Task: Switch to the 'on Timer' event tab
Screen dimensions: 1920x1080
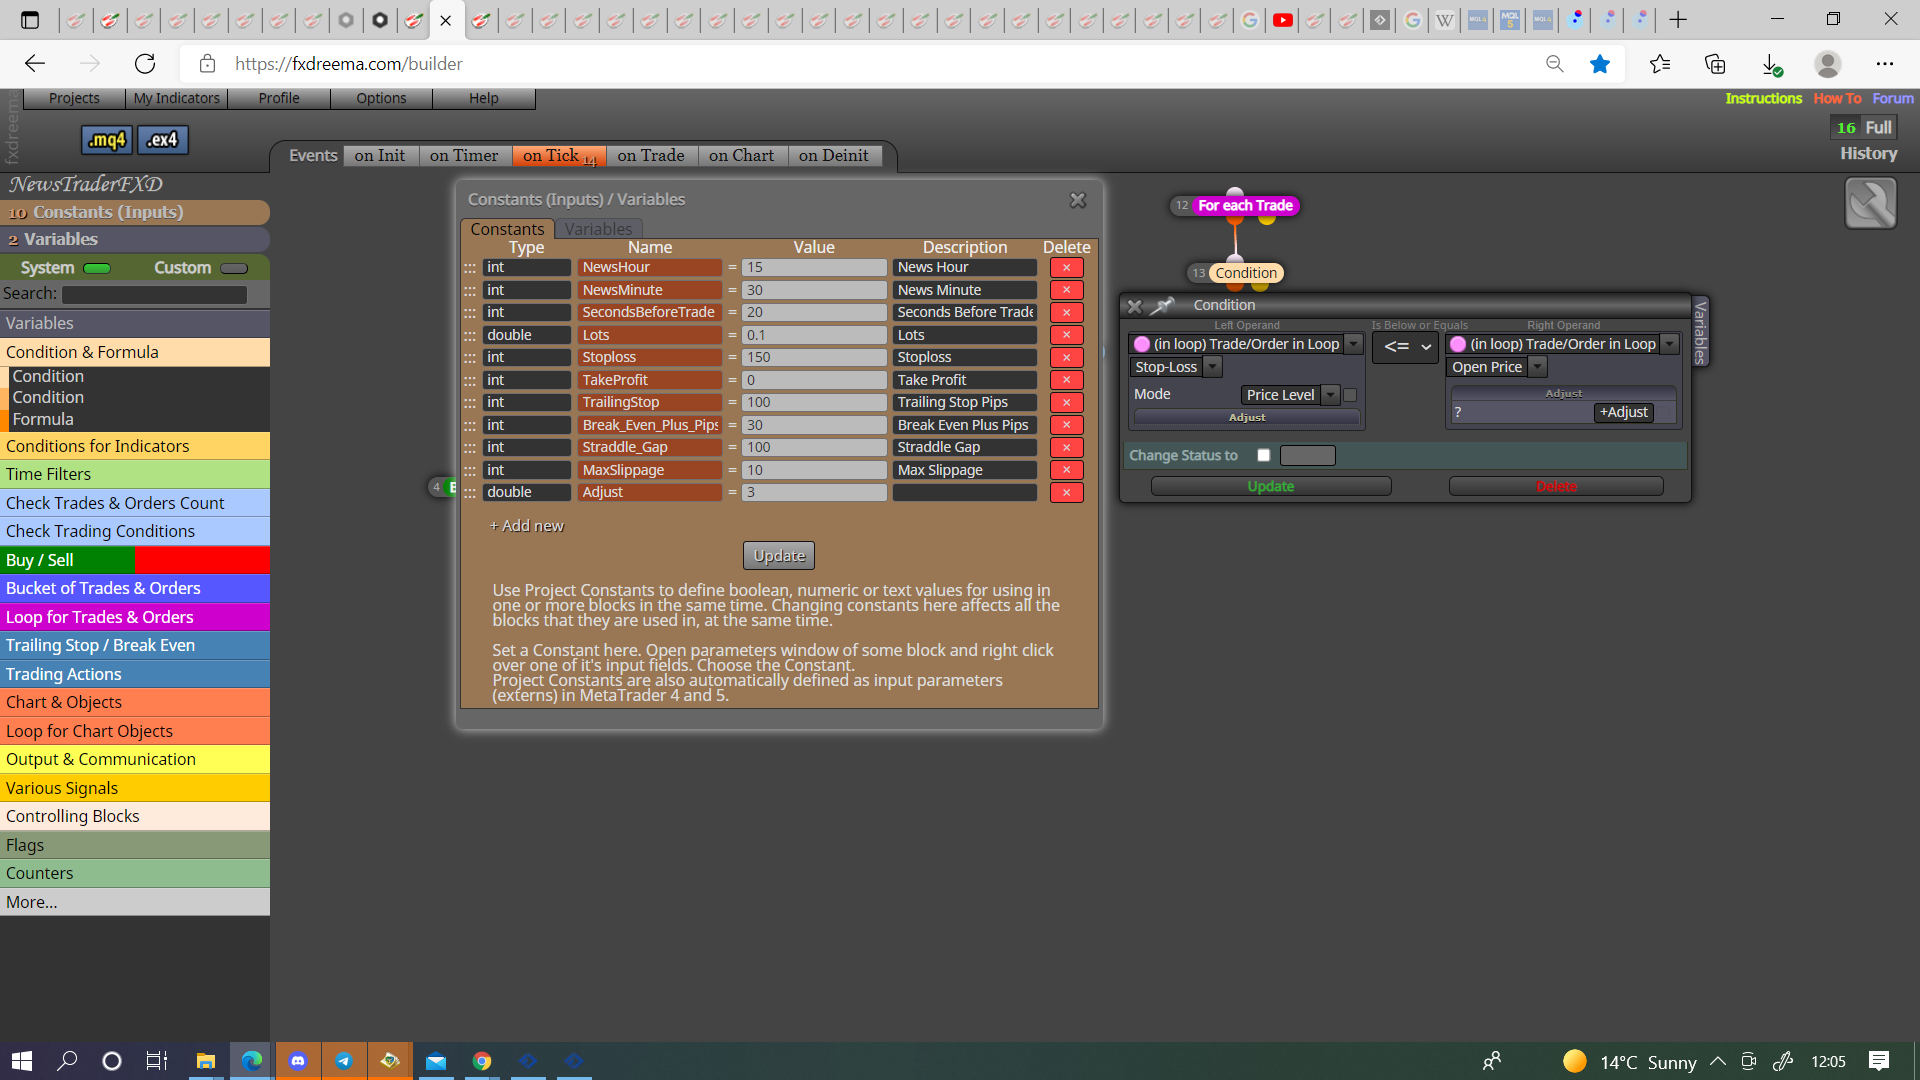Action: coord(464,156)
